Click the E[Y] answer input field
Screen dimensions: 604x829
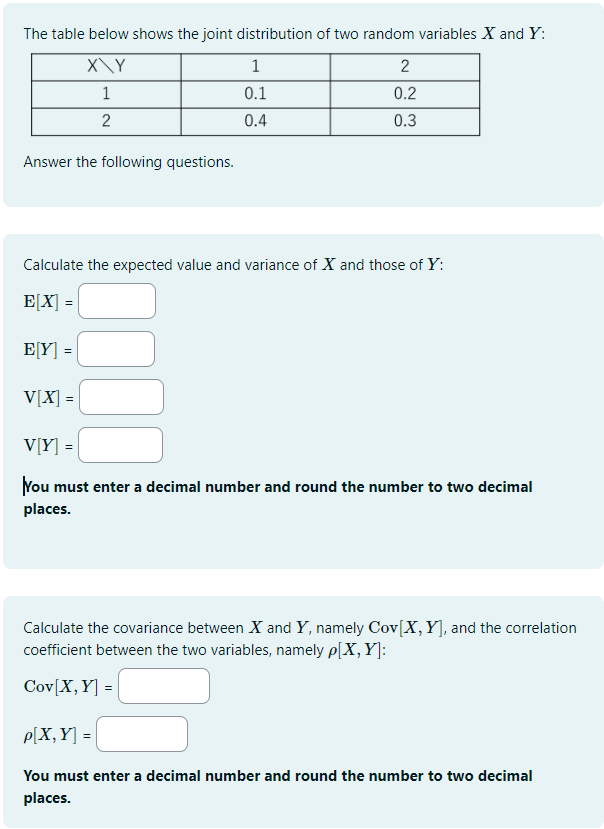[x=115, y=348]
